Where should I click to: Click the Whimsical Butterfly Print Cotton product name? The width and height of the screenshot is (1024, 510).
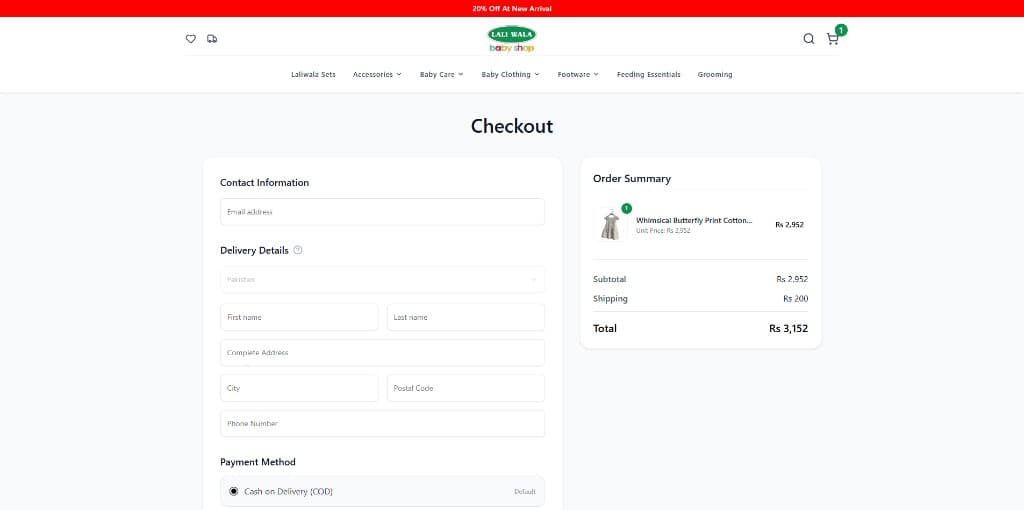pos(694,221)
